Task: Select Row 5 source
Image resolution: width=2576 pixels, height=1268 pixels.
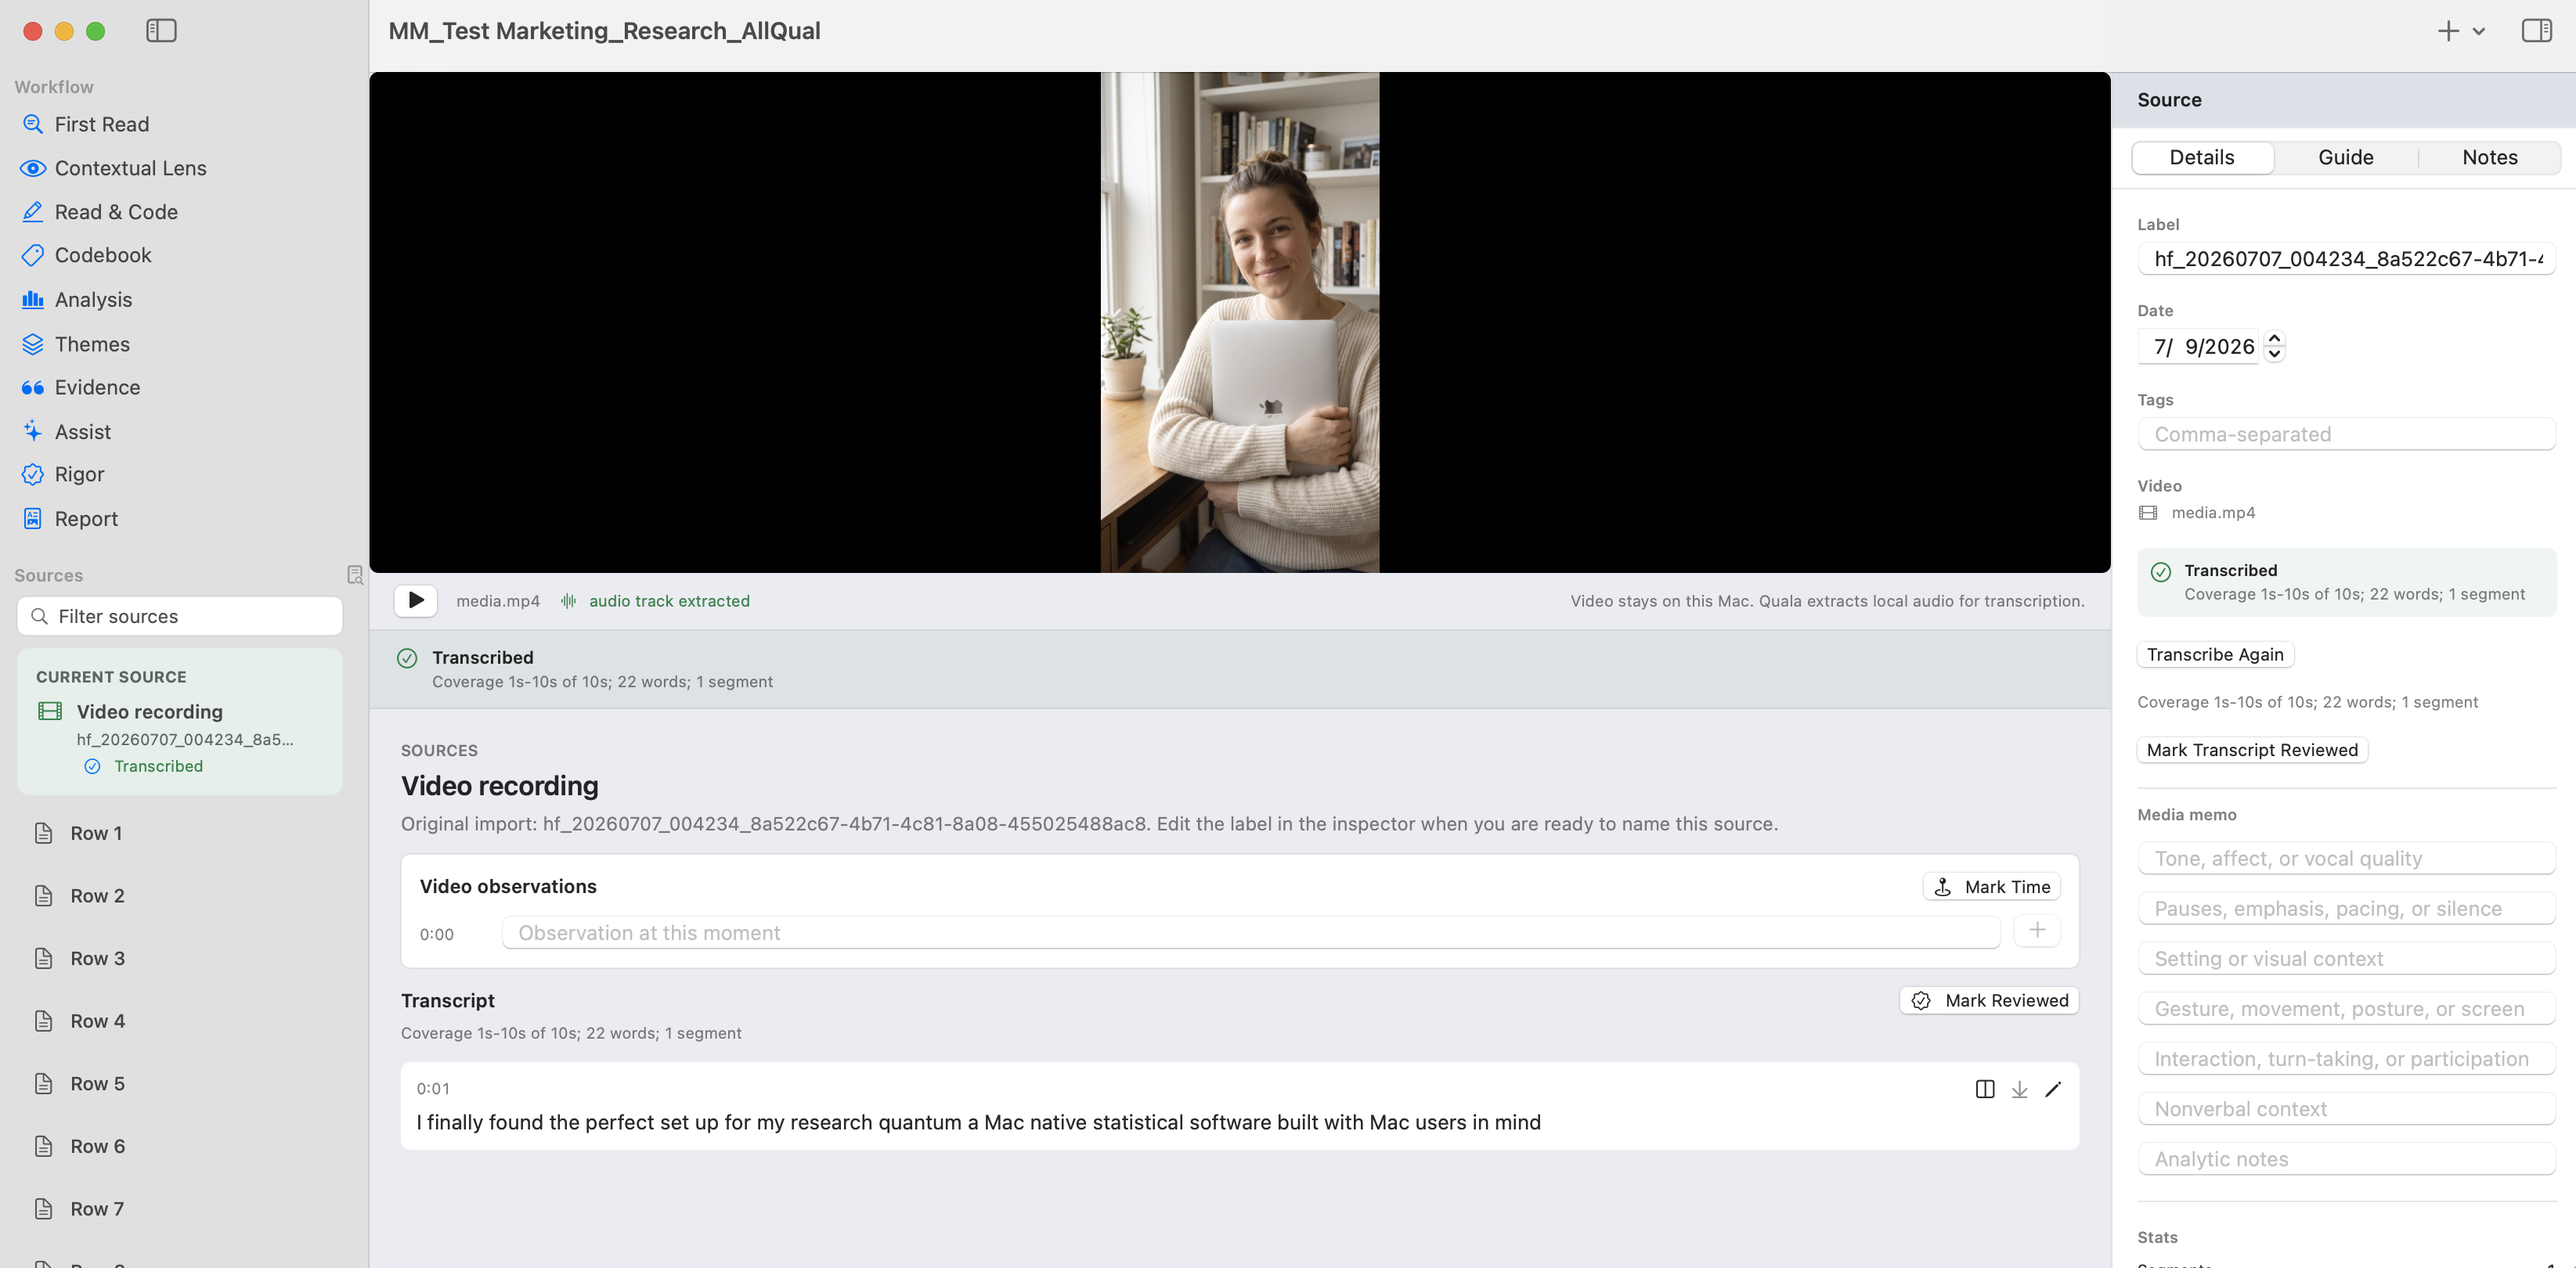Action: [97, 1084]
